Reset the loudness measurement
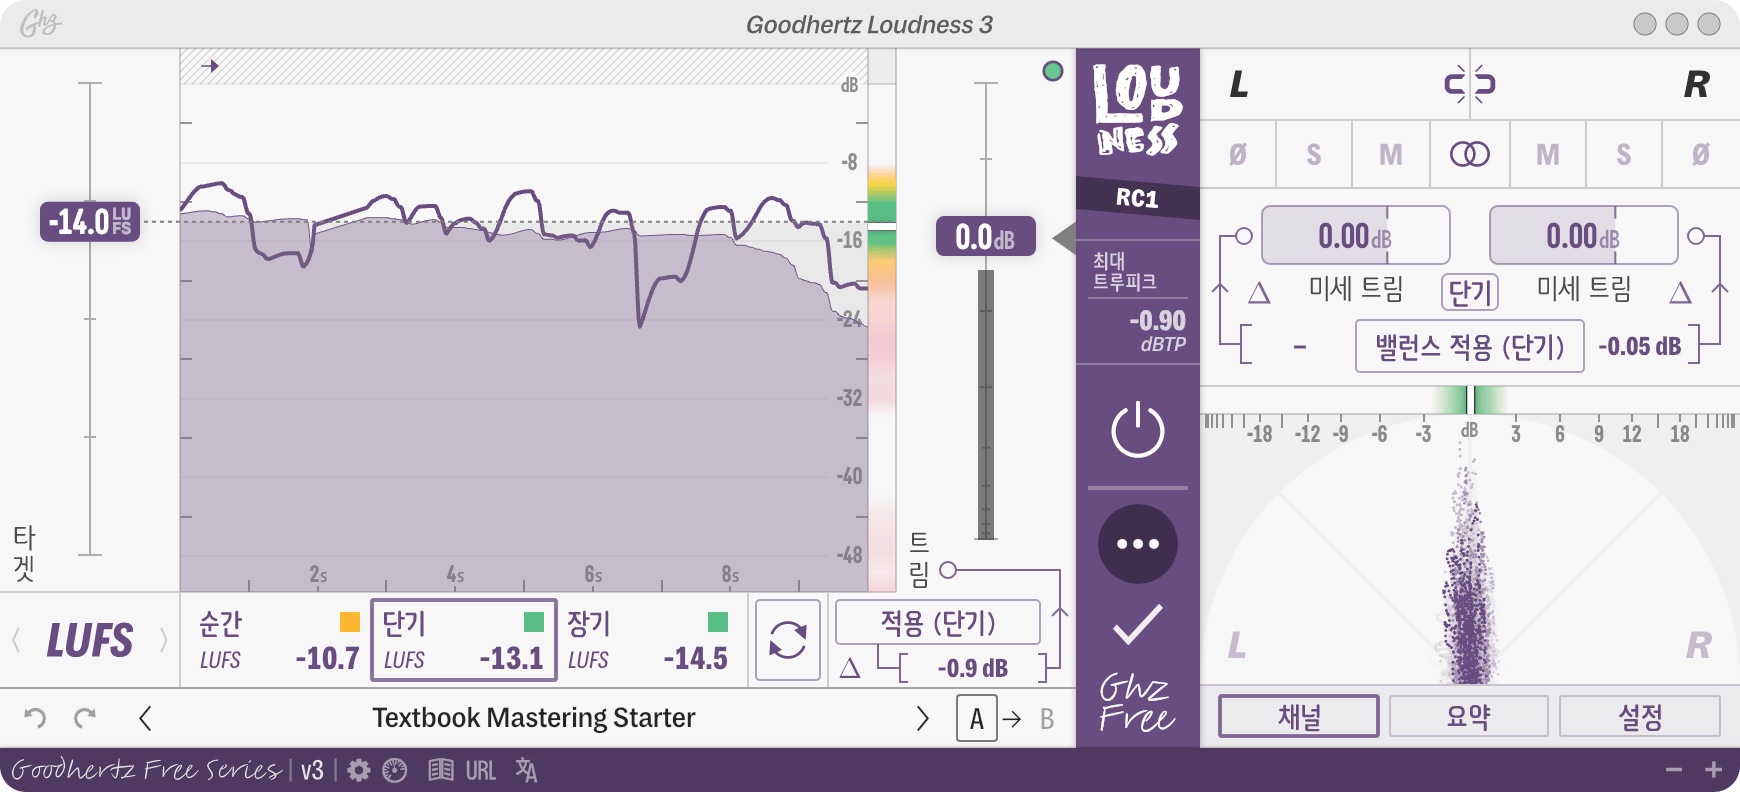1740x792 pixels. click(788, 640)
